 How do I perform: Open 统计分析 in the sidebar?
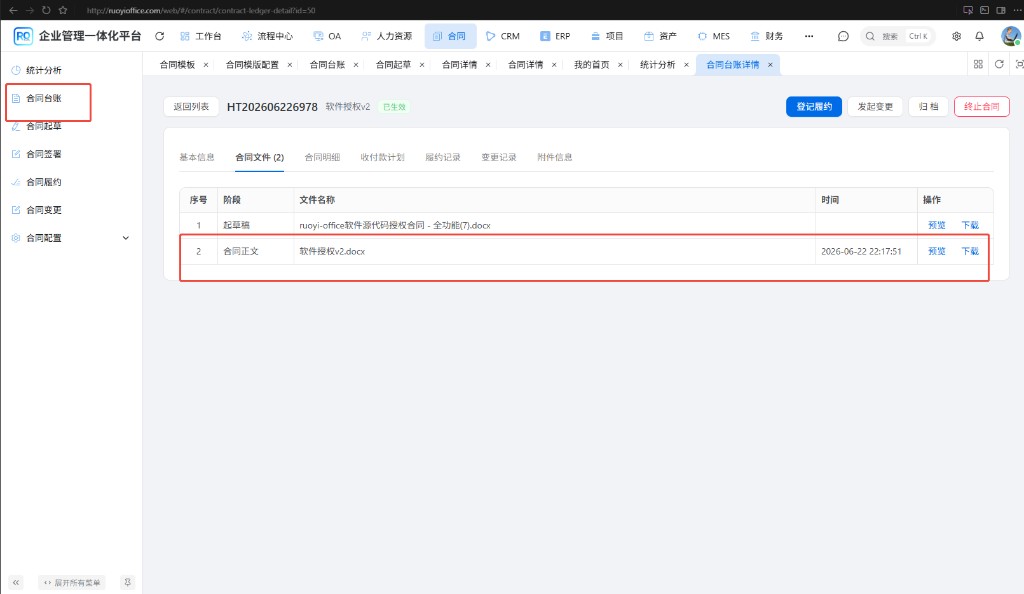(44, 70)
